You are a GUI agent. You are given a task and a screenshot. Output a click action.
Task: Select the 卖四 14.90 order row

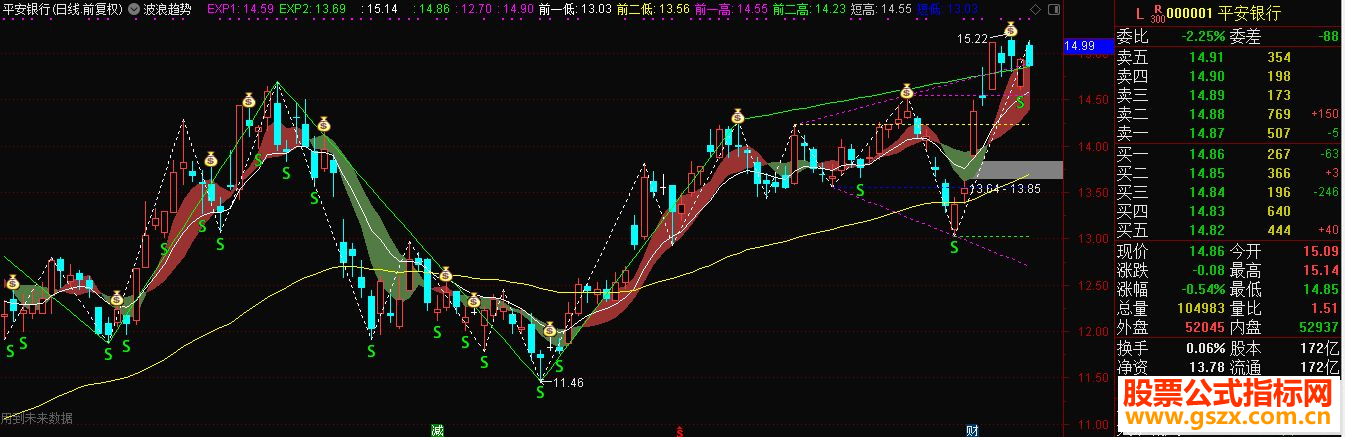(x=1228, y=76)
